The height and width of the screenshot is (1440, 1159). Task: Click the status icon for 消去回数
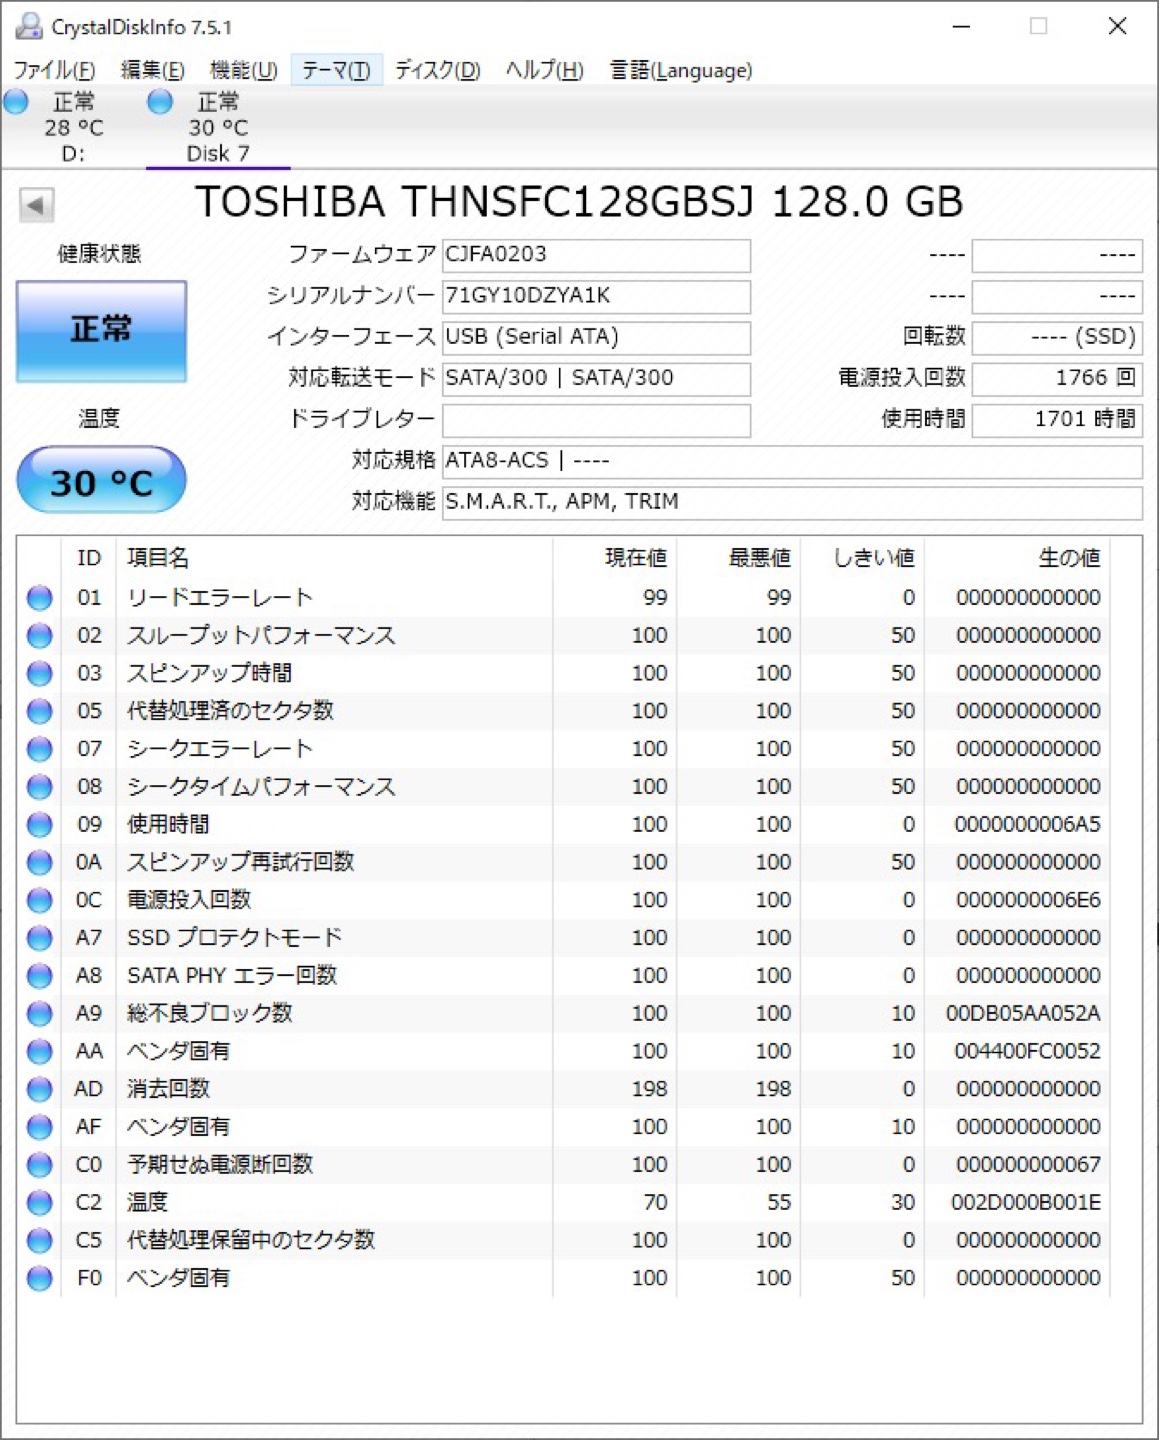pos(40,1089)
